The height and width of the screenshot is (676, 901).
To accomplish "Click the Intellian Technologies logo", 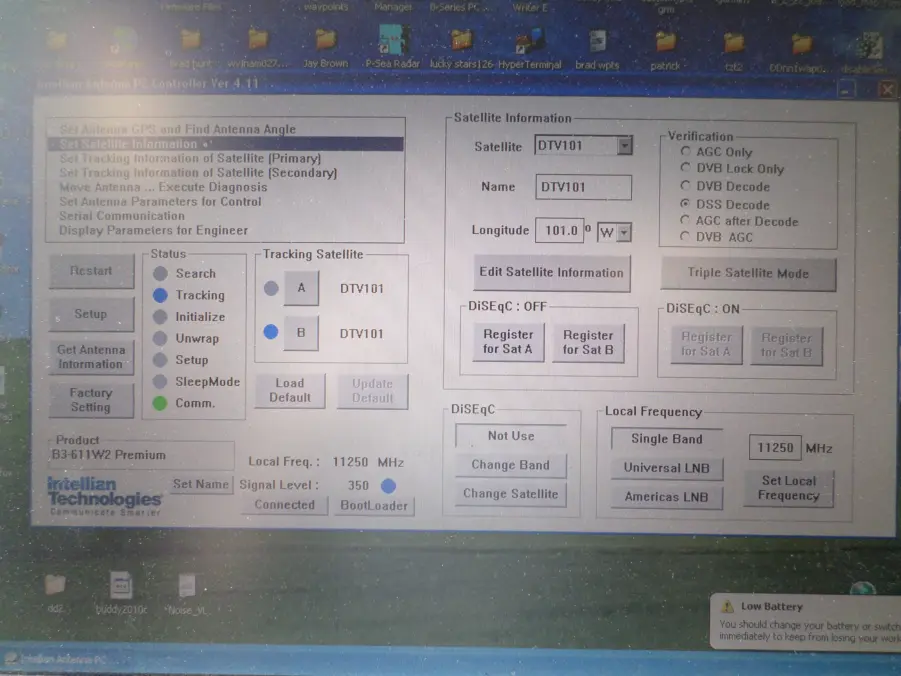I will click(104, 492).
